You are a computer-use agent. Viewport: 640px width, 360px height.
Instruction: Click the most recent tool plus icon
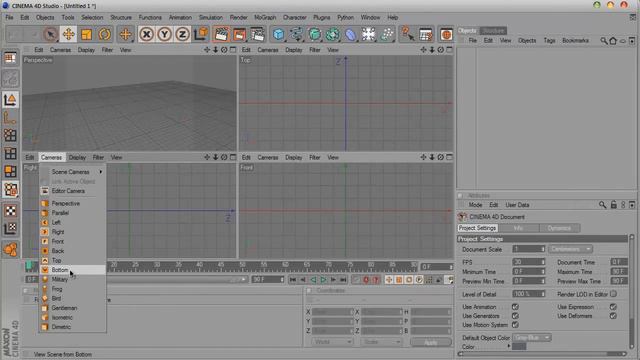125,34
